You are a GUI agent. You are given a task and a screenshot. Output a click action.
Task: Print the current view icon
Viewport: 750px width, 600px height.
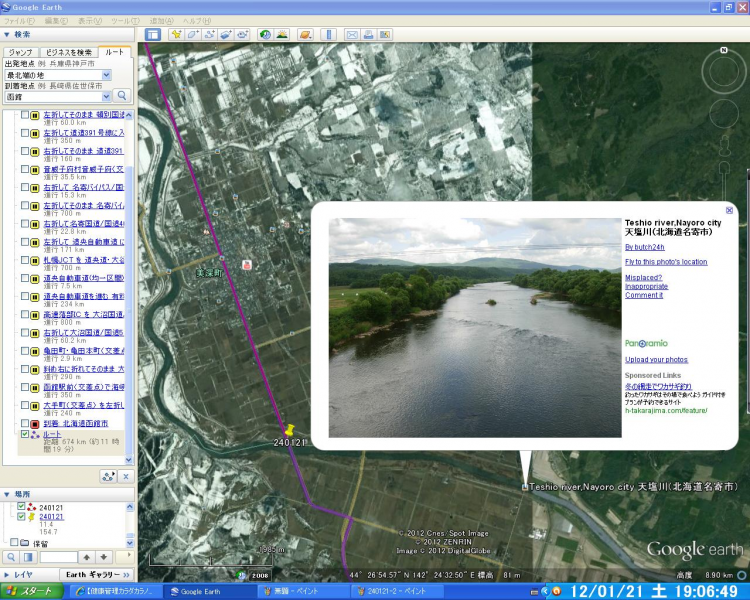click(368, 34)
